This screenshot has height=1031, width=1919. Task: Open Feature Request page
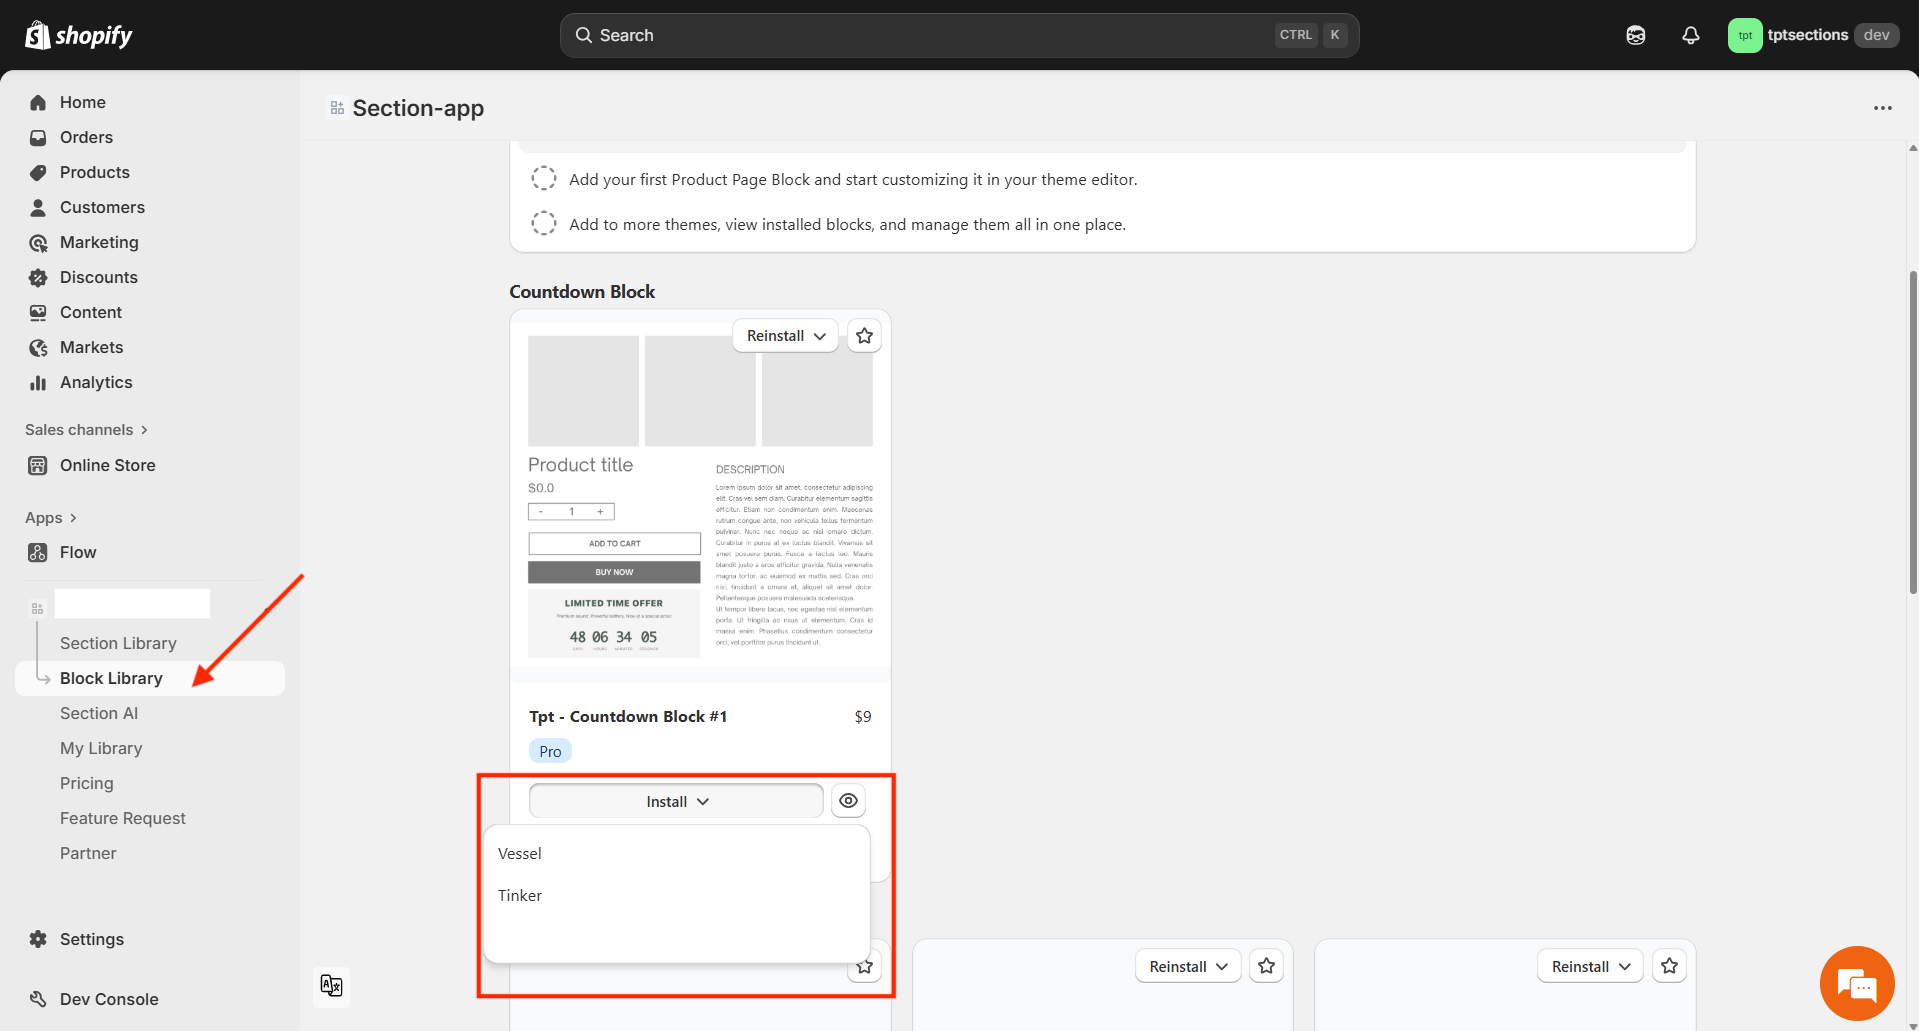coord(123,819)
